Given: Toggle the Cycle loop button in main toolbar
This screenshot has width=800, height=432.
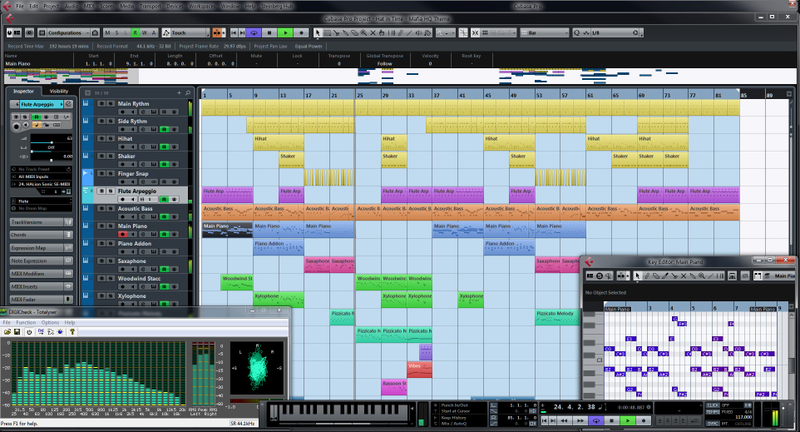Looking at the screenshot, I should tap(254, 33).
